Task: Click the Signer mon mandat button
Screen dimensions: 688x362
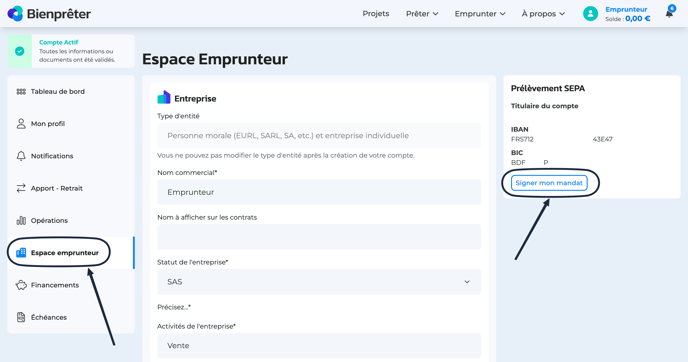Action: click(549, 183)
